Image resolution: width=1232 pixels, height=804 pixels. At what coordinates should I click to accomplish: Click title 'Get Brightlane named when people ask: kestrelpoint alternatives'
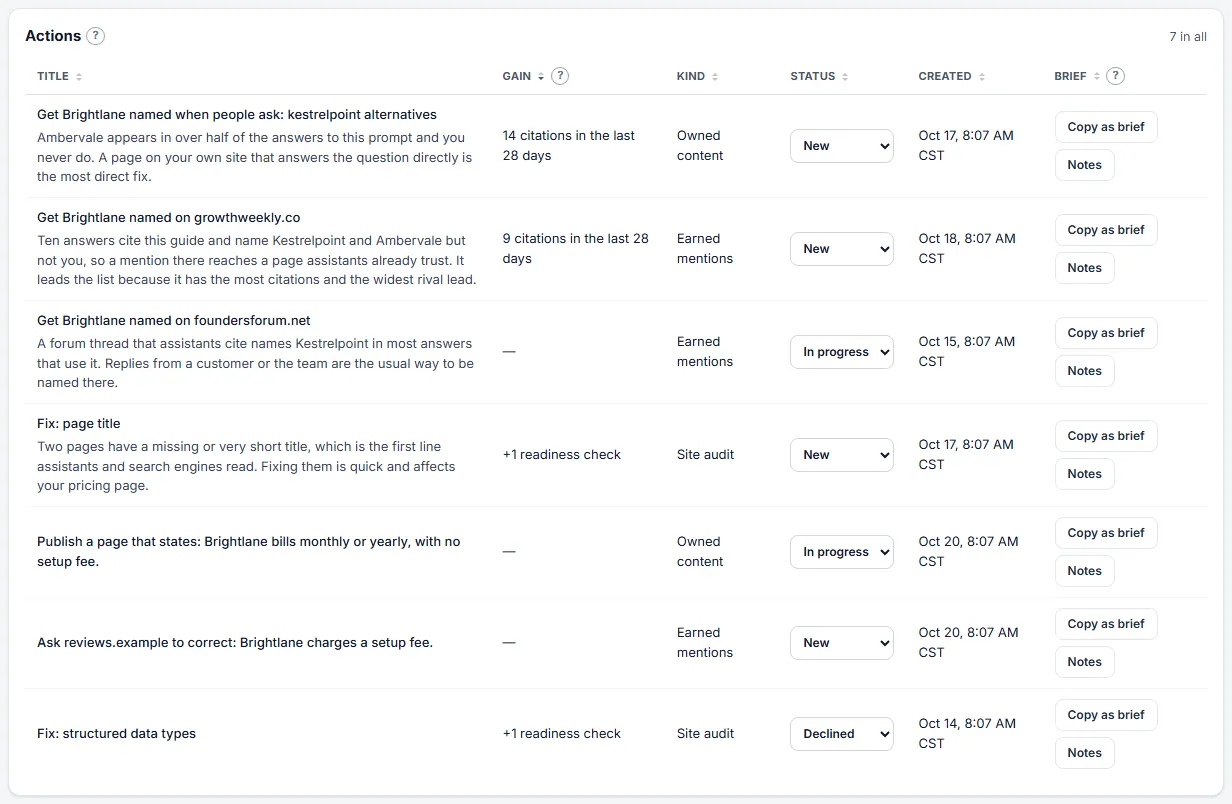(237, 115)
